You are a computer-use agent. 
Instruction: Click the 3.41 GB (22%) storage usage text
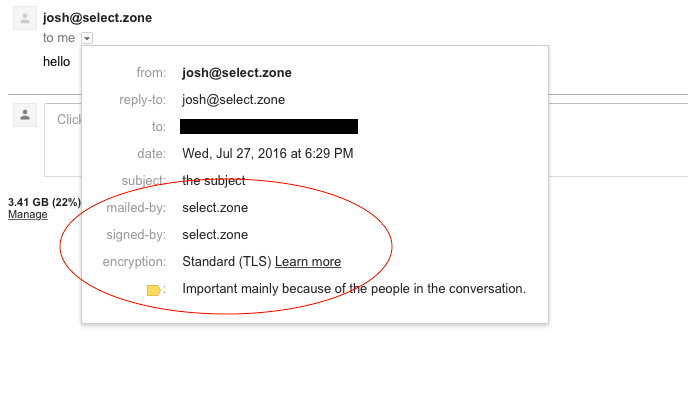click(x=44, y=202)
